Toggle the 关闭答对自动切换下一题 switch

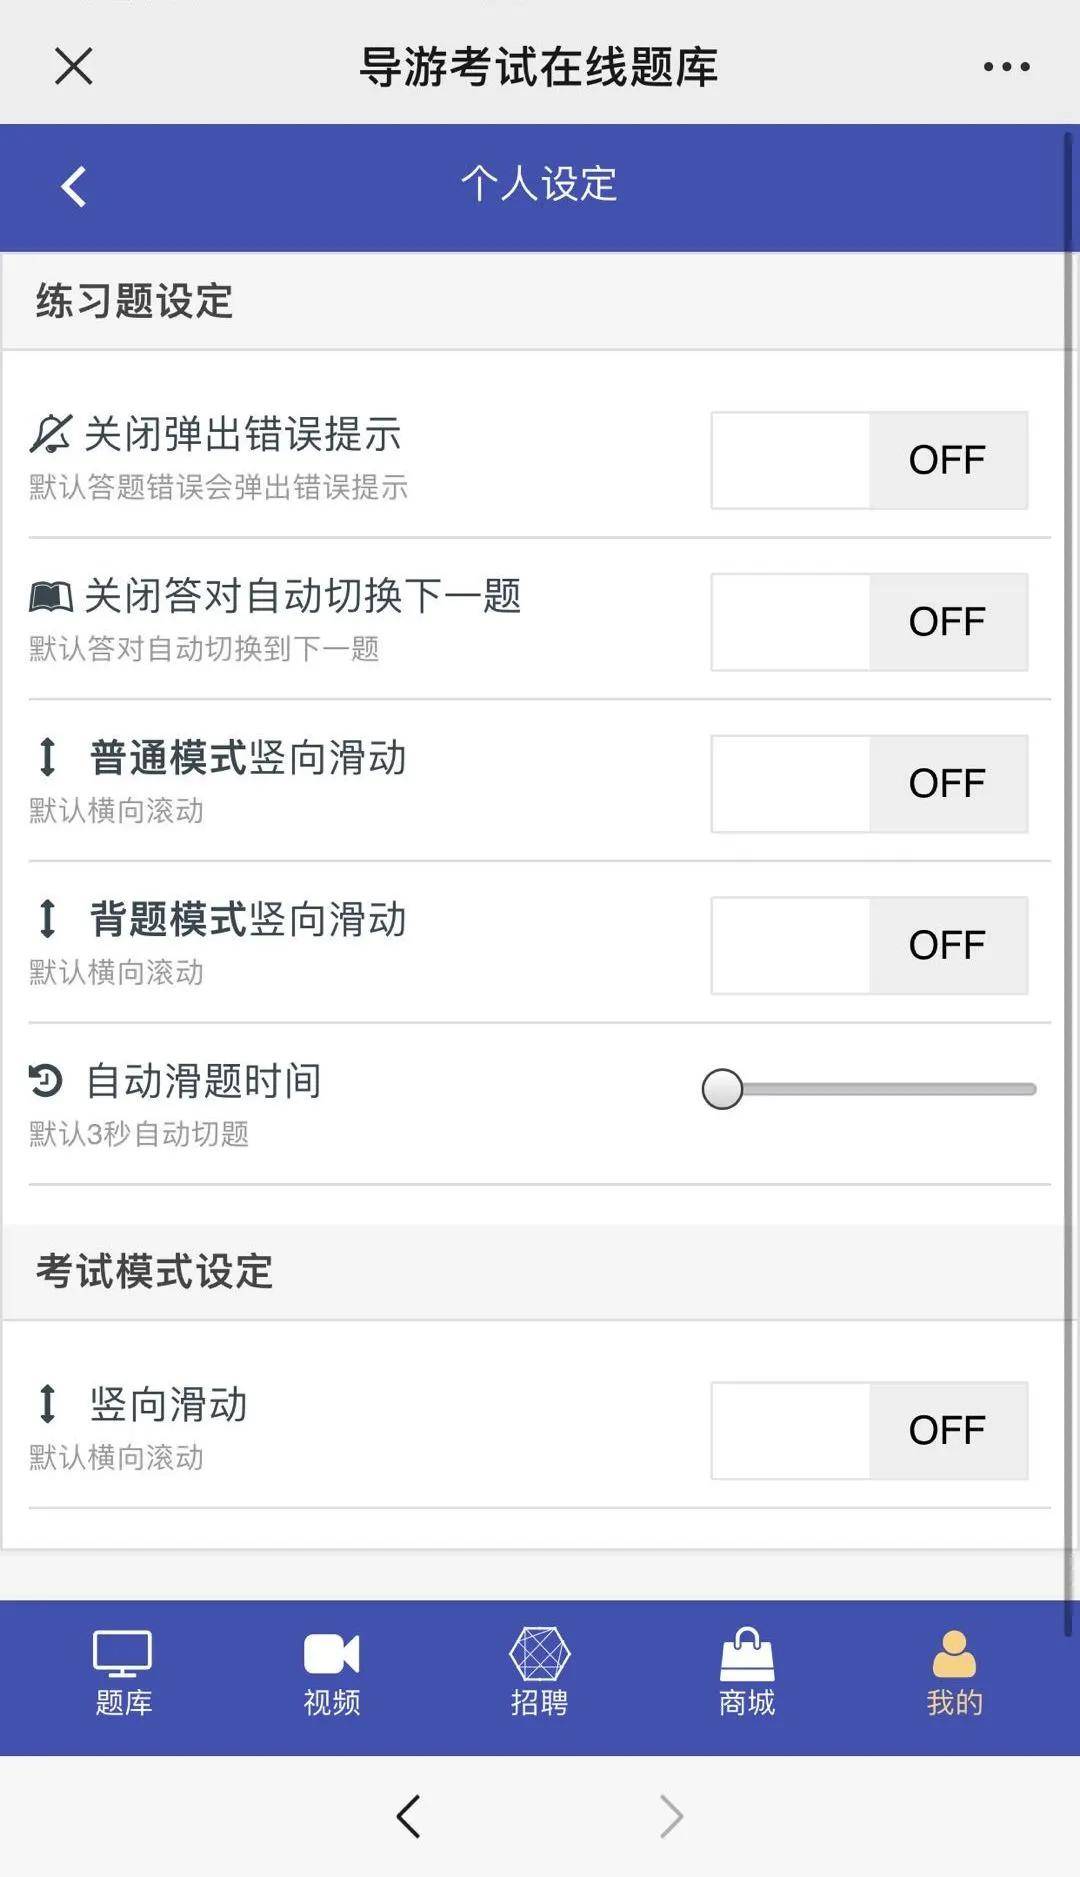point(869,622)
